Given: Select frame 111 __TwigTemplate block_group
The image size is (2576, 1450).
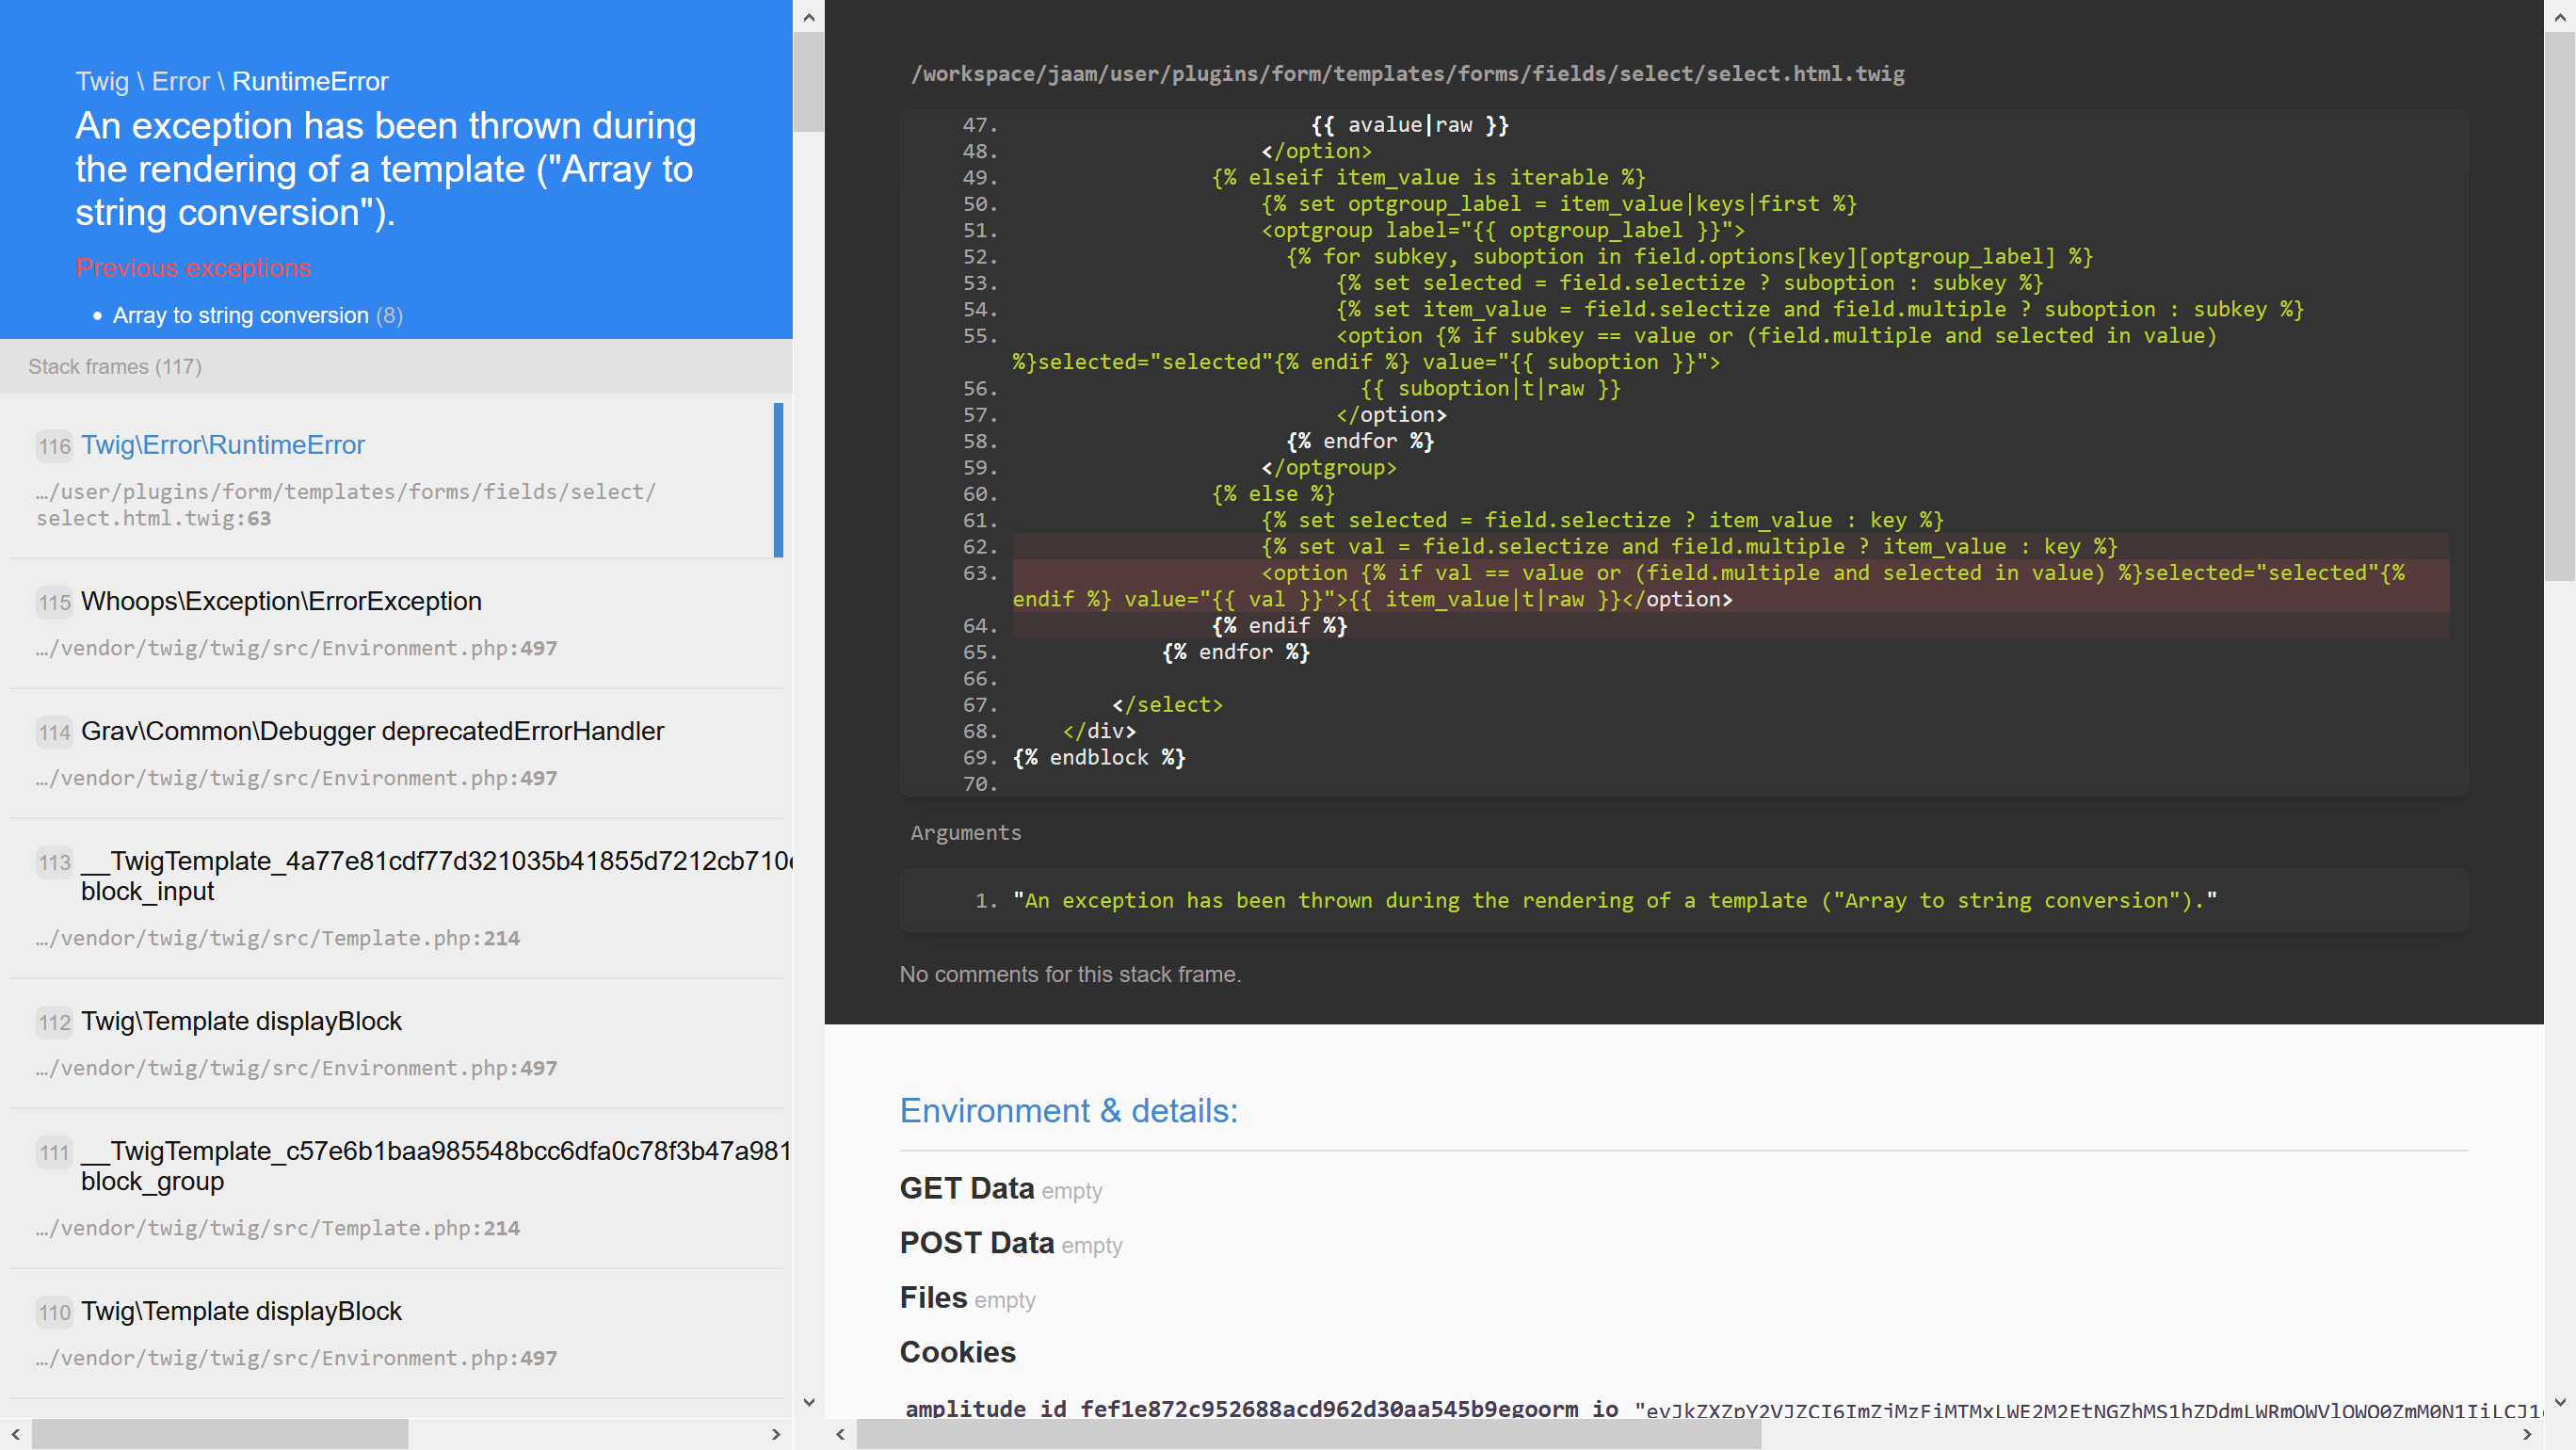Looking at the screenshot, I should tap(396, 1188).
